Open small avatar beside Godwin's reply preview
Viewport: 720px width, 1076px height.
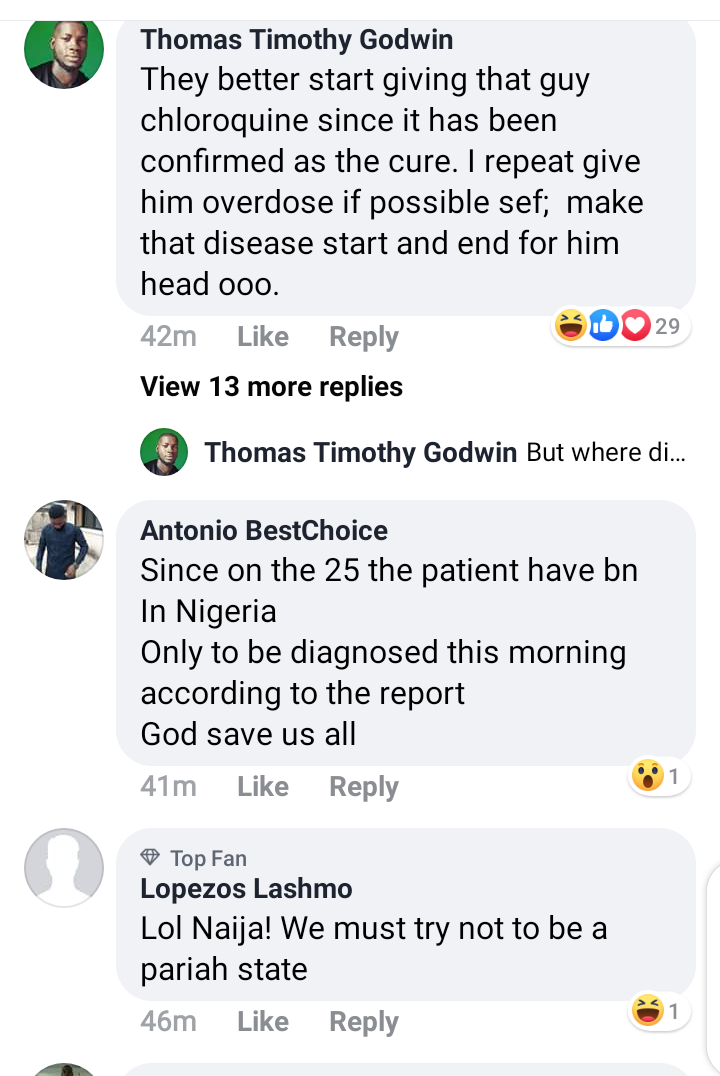coord(164,452)
